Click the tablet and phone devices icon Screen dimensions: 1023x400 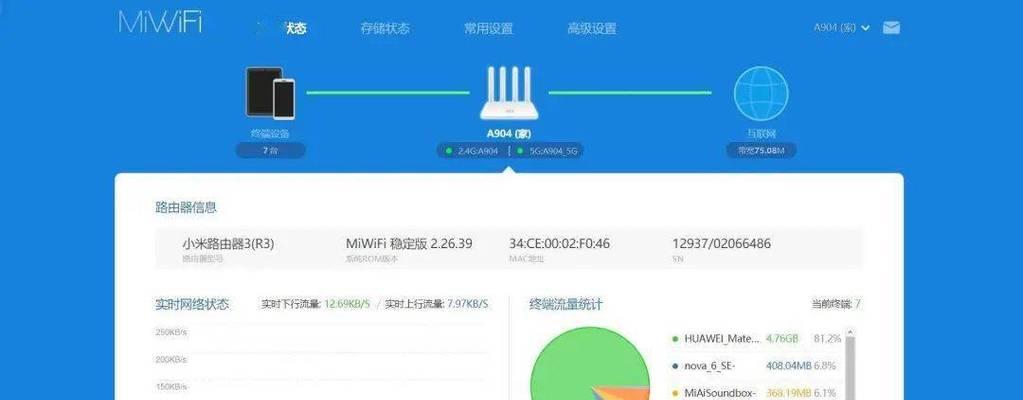point(270,93)
